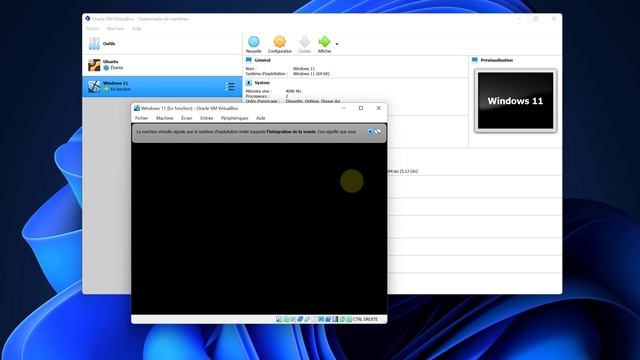The image size is (640, 360).
Task: Click the Prévisualisation header icon
Action: pos(475,60)
